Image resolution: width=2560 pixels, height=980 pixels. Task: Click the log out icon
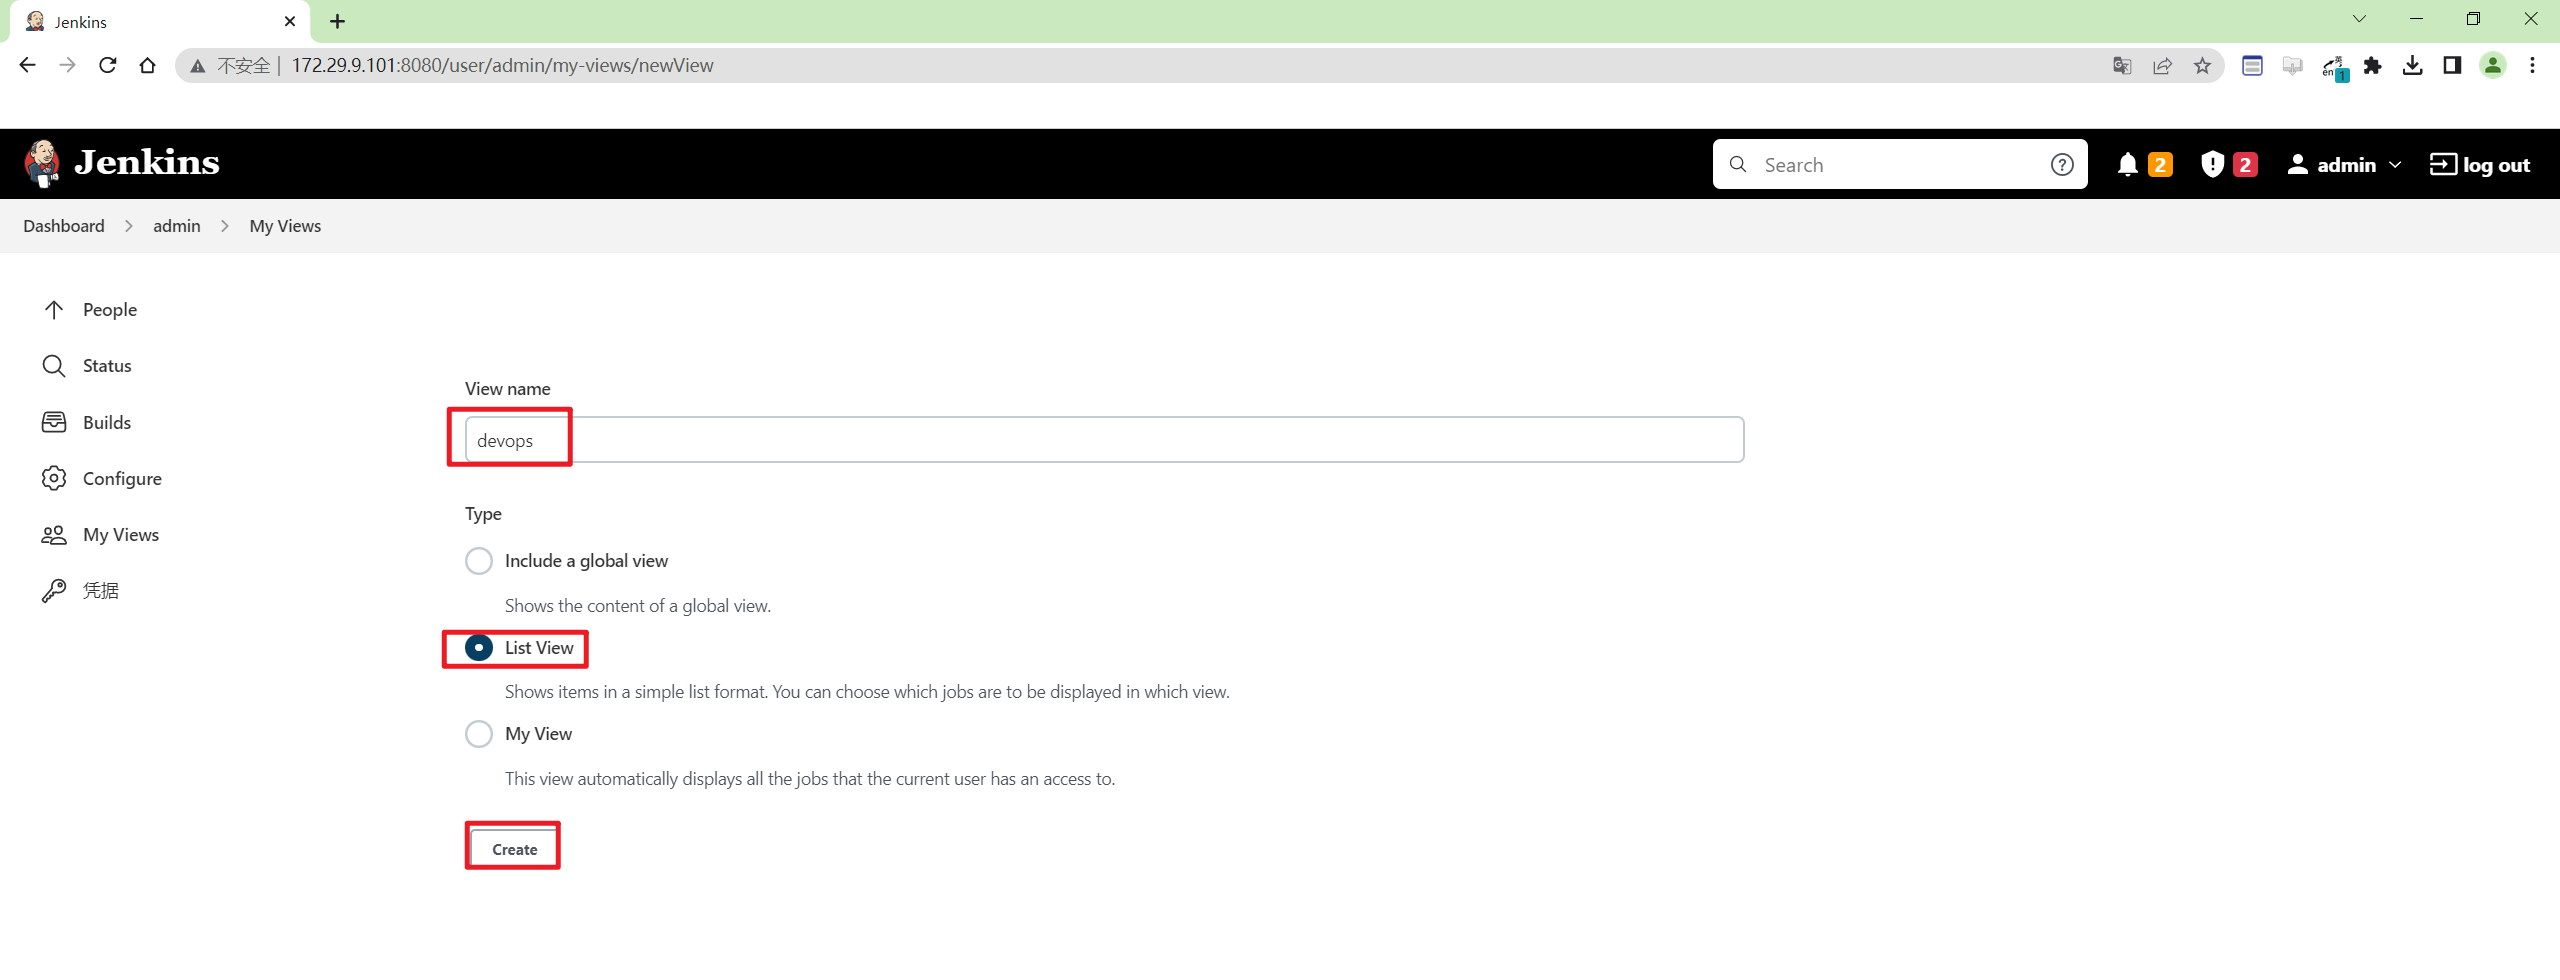pos(2443,165)
